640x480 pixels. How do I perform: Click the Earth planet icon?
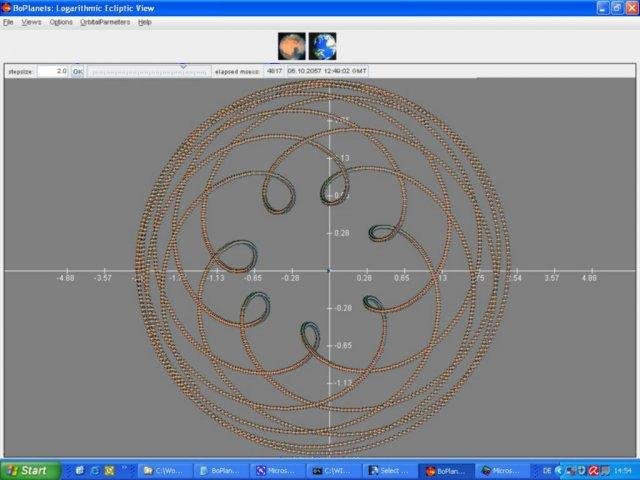click(x=322, y=46)
